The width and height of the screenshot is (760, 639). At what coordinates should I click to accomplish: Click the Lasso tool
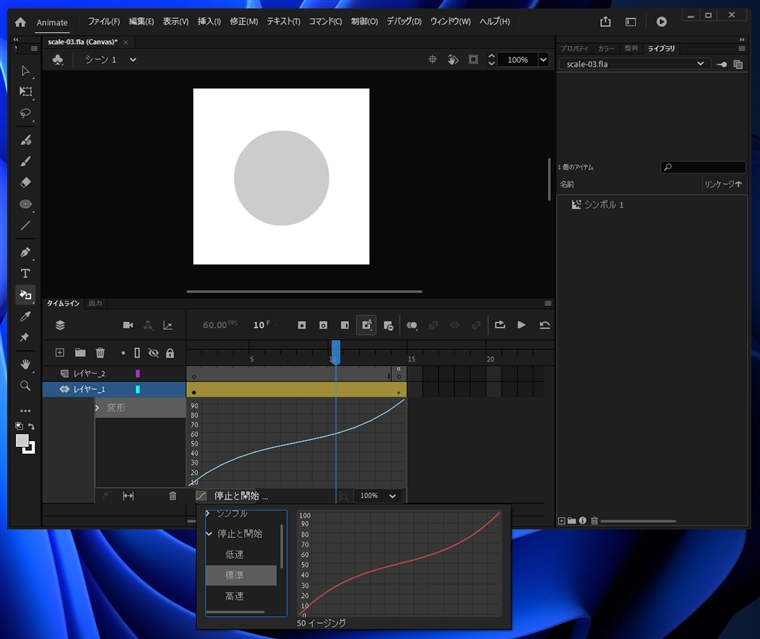[25, 113]
